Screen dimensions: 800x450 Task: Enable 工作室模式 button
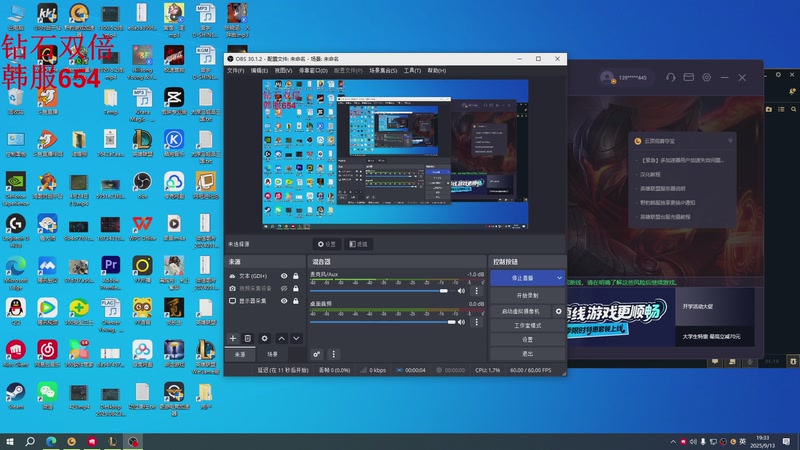tap(528, 326)
